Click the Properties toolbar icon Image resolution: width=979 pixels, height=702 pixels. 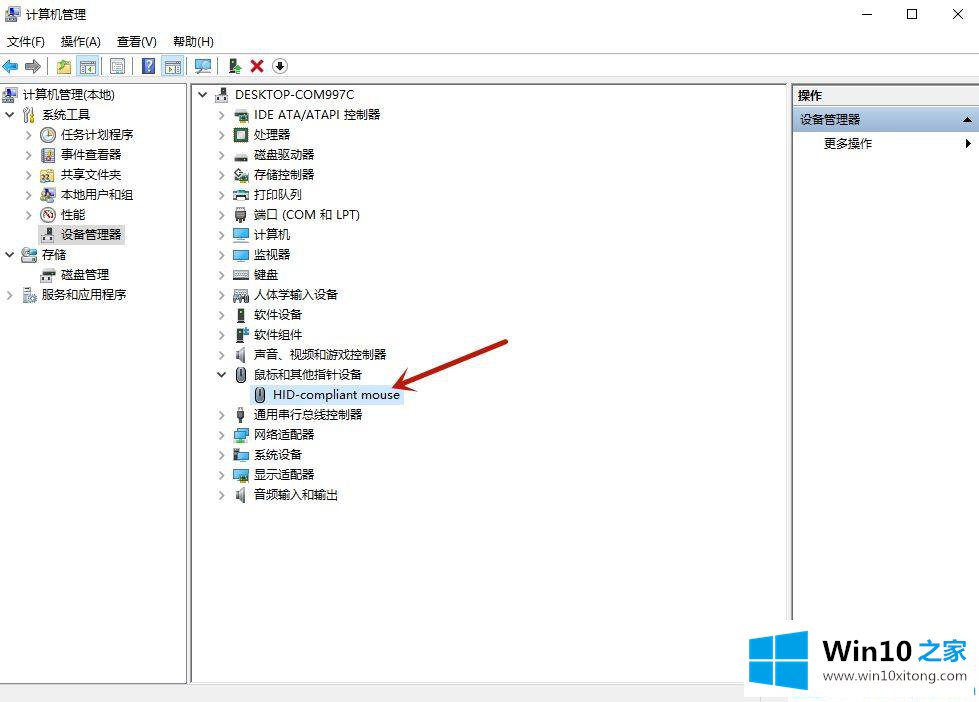pos(118,66)
